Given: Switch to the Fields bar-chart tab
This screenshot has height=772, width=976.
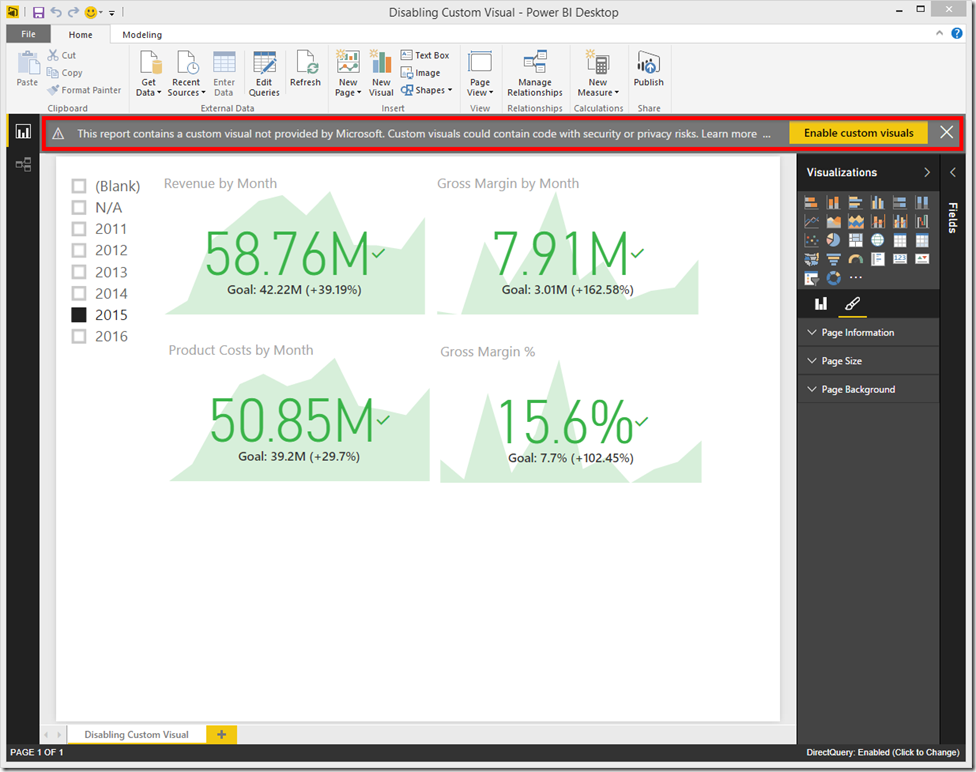Looking at the screenshot, I should click(821, 304).
